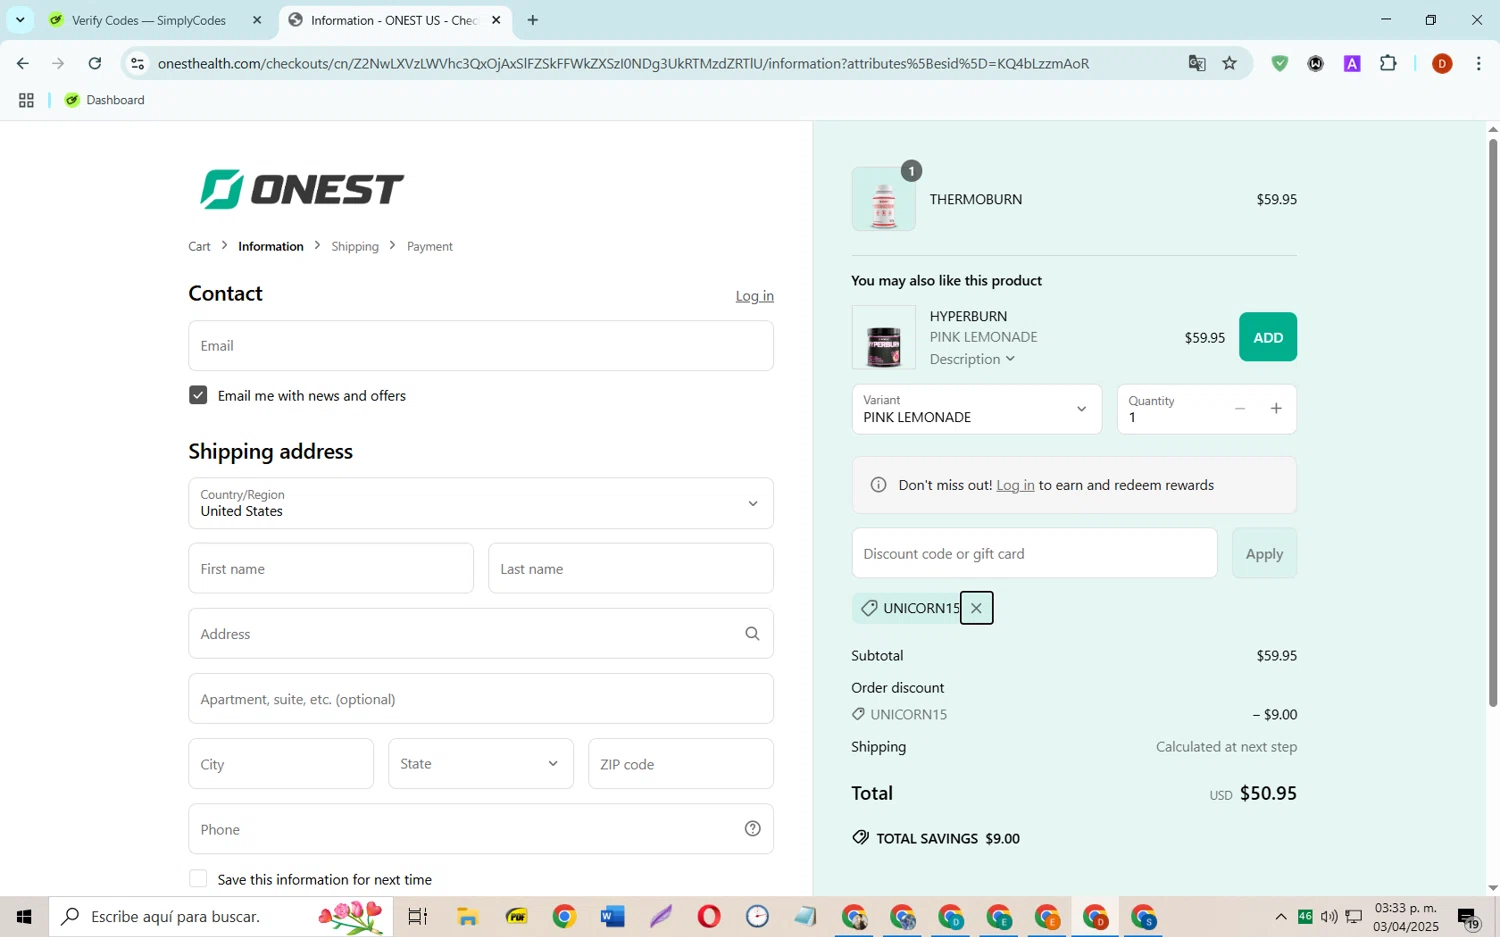Click the Email input field

click(x=481, y=346)
